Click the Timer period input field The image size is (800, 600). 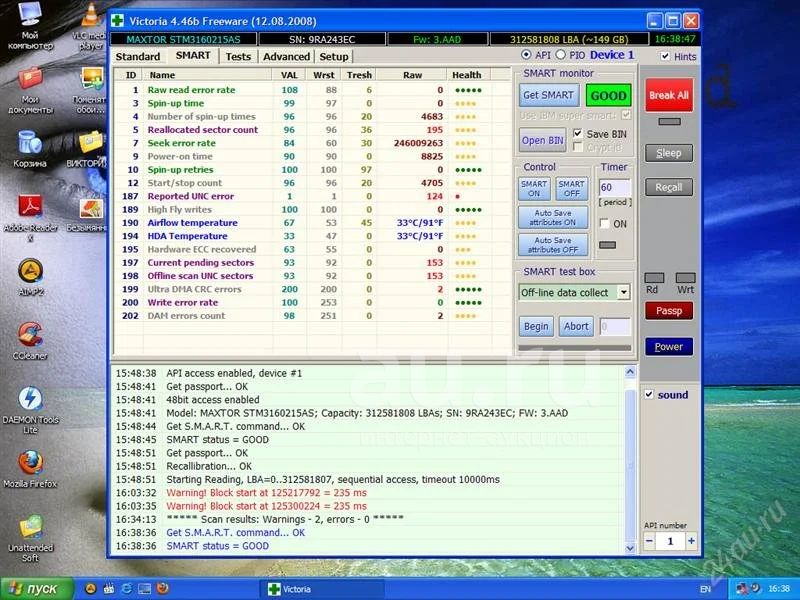615,187
